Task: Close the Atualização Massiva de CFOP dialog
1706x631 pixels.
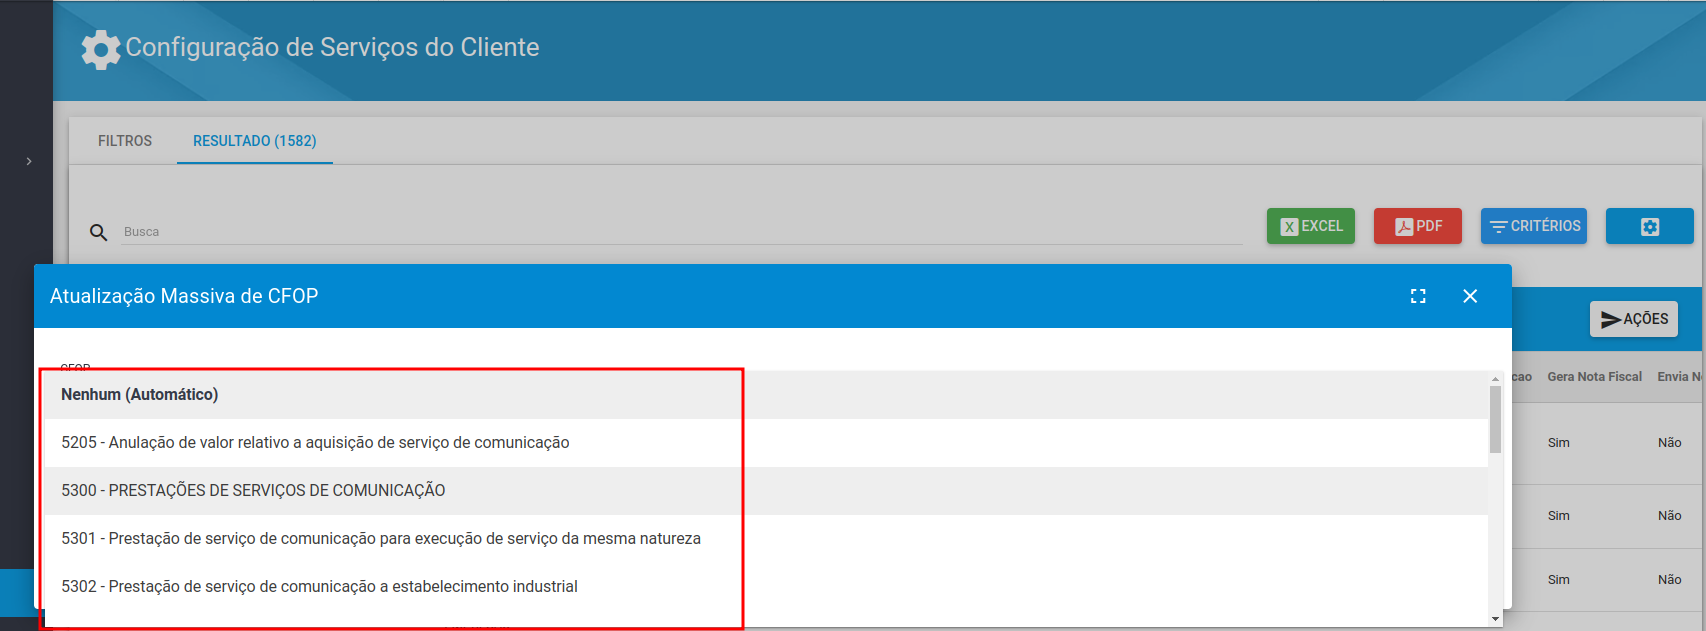Action: (x=1470, y=296)
